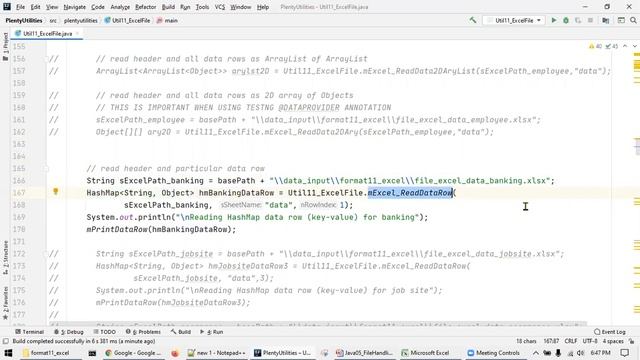Open the VCS menu
The width and height of the screenshot is (640, 360).
click(220, 7)
